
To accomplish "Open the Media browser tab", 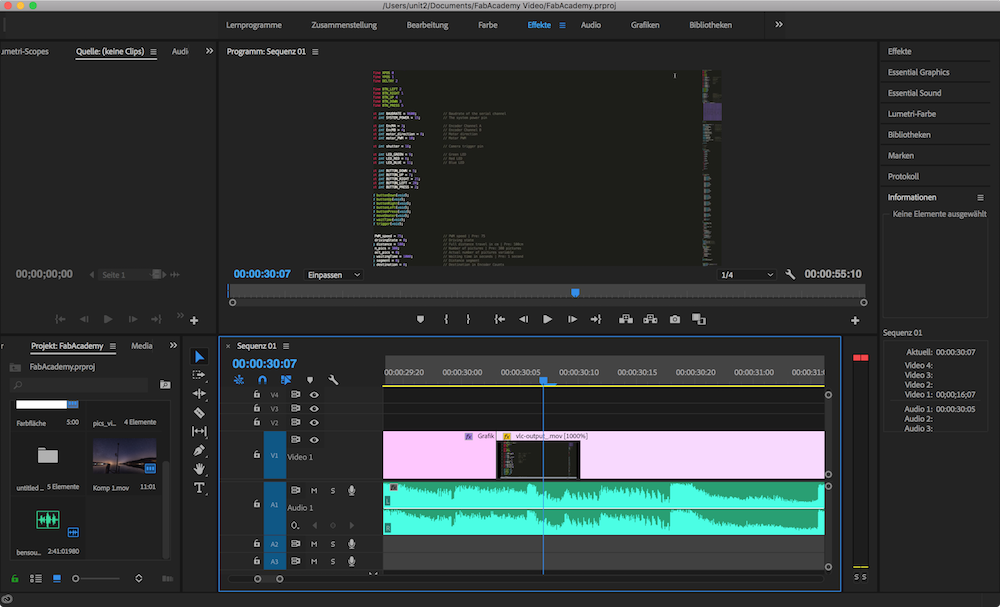I will (142, 346).
